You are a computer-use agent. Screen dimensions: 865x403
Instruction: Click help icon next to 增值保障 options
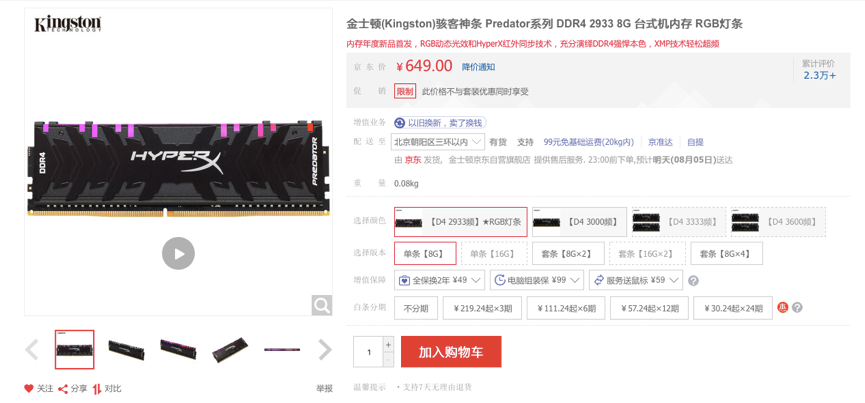(693, 281)
